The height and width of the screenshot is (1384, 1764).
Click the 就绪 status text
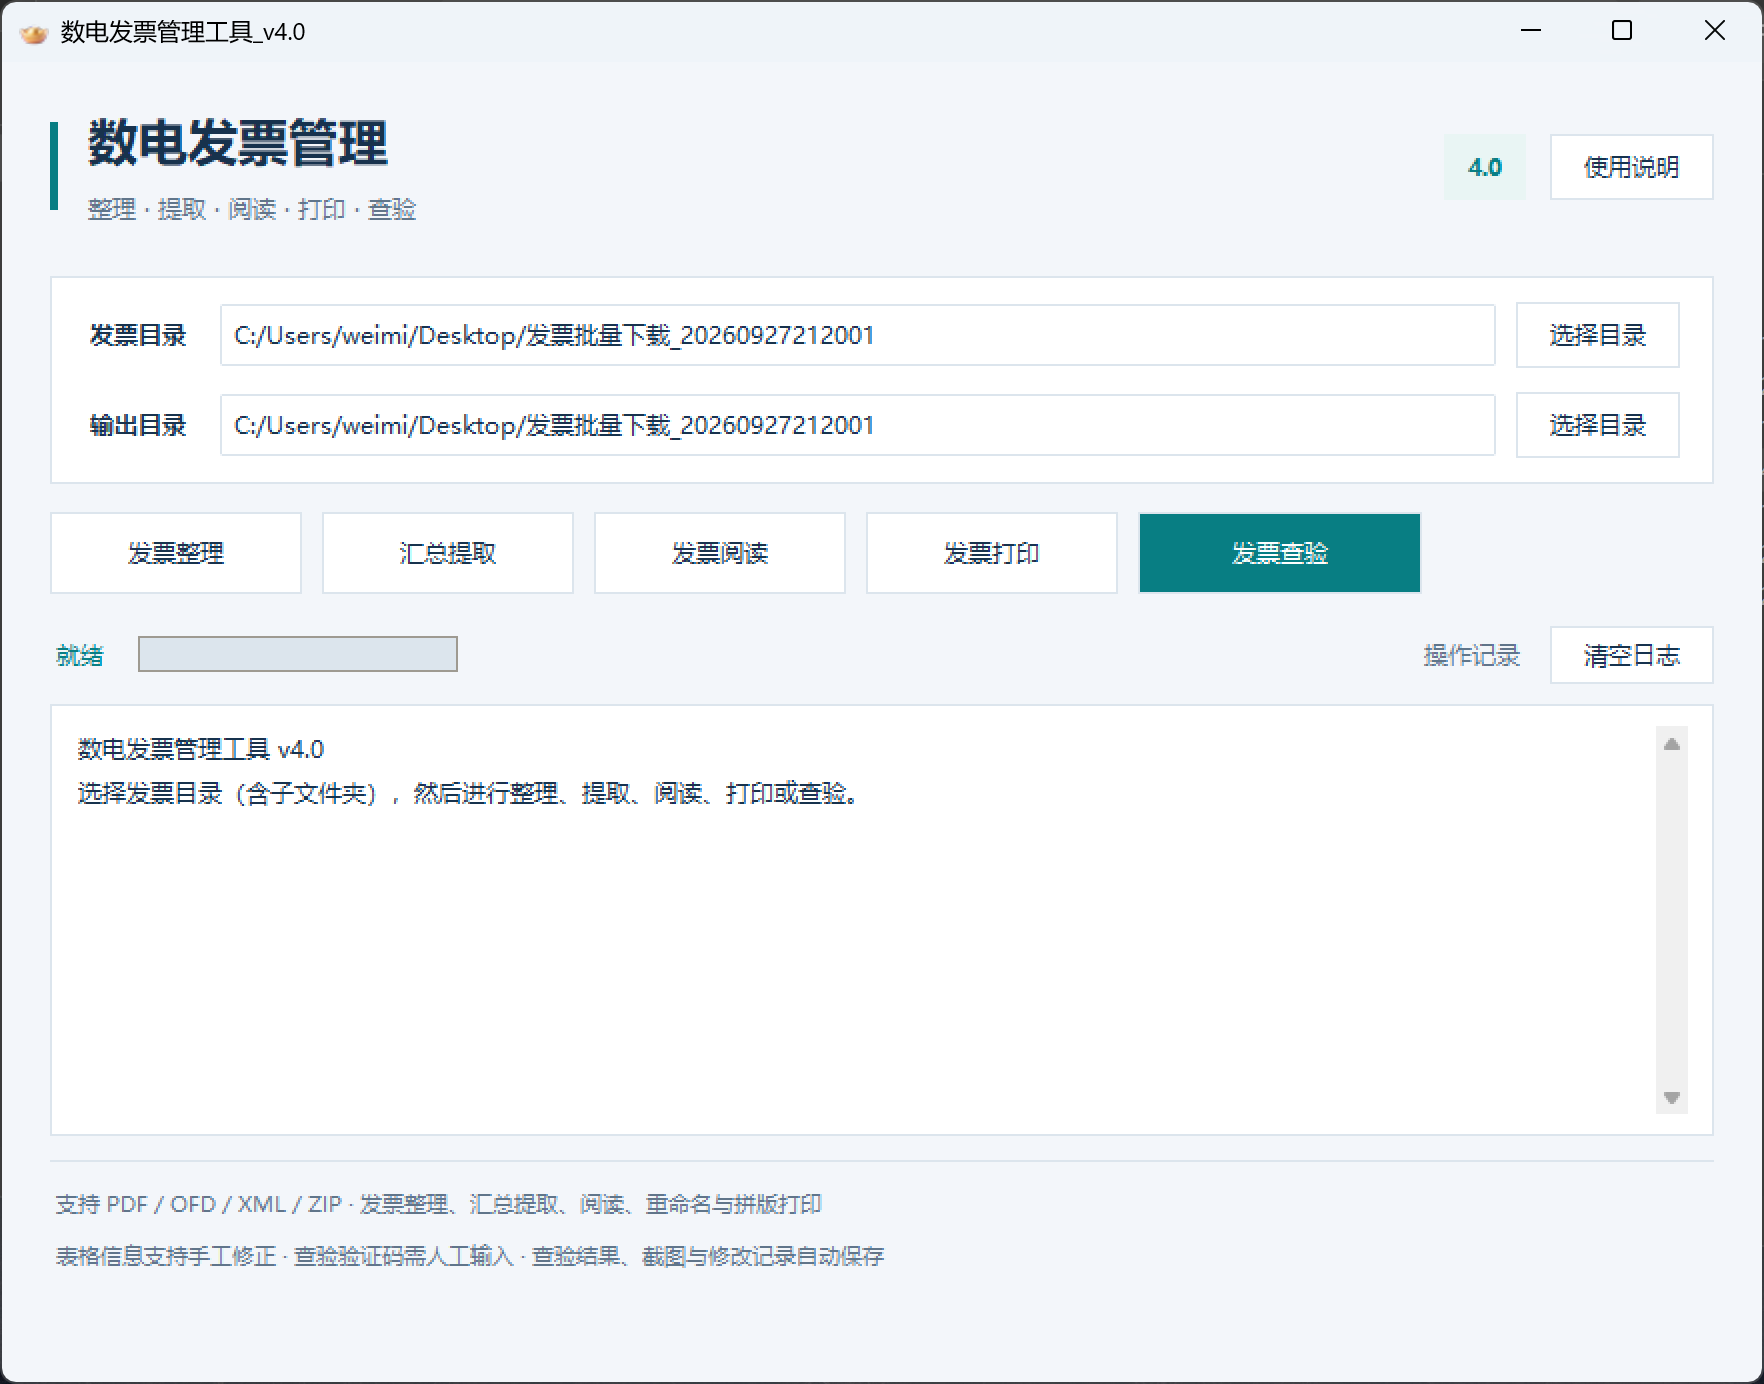pyautogui.click(x=80, y=655)
